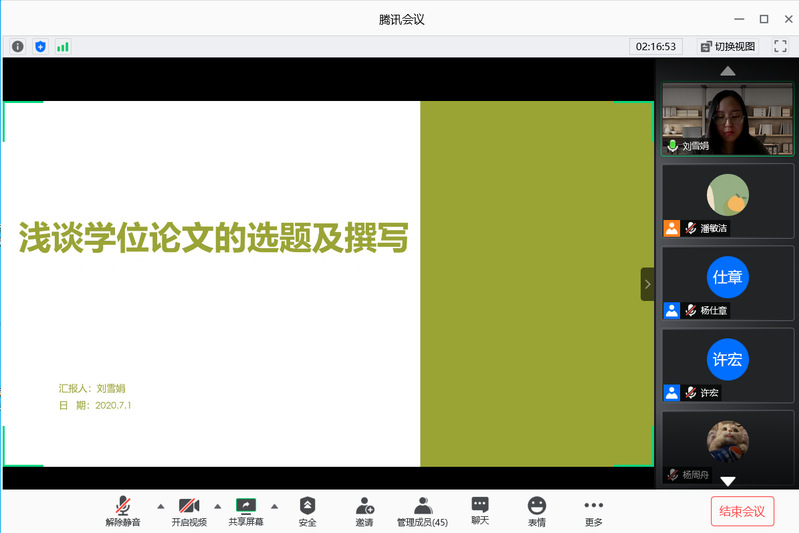
Task: Click 共享屏幕 share screen icon
Action: (245, 511)
